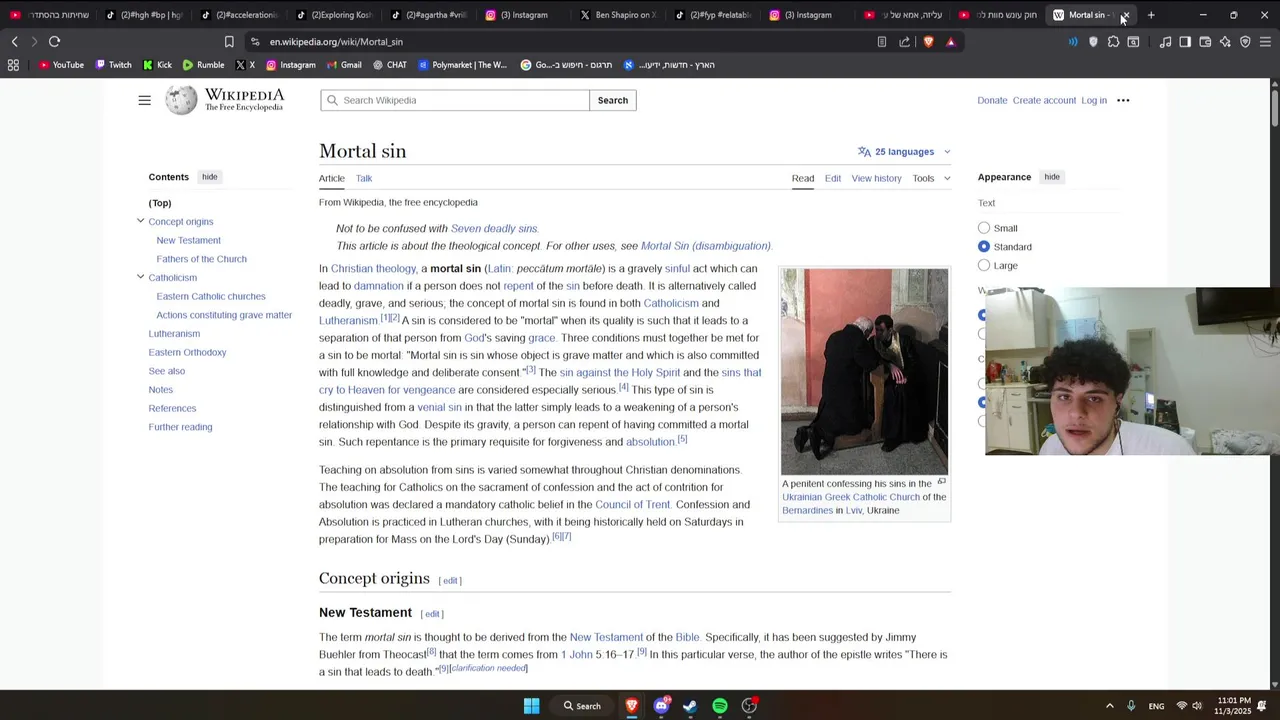Toggle the browser sidebar panel icon

(1185, 42)
